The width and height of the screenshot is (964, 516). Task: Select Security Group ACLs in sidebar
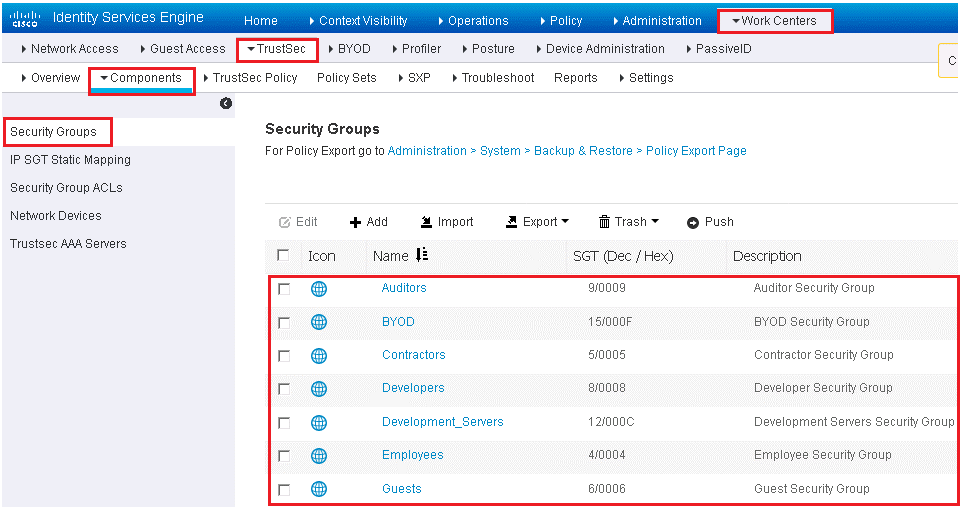66,188
